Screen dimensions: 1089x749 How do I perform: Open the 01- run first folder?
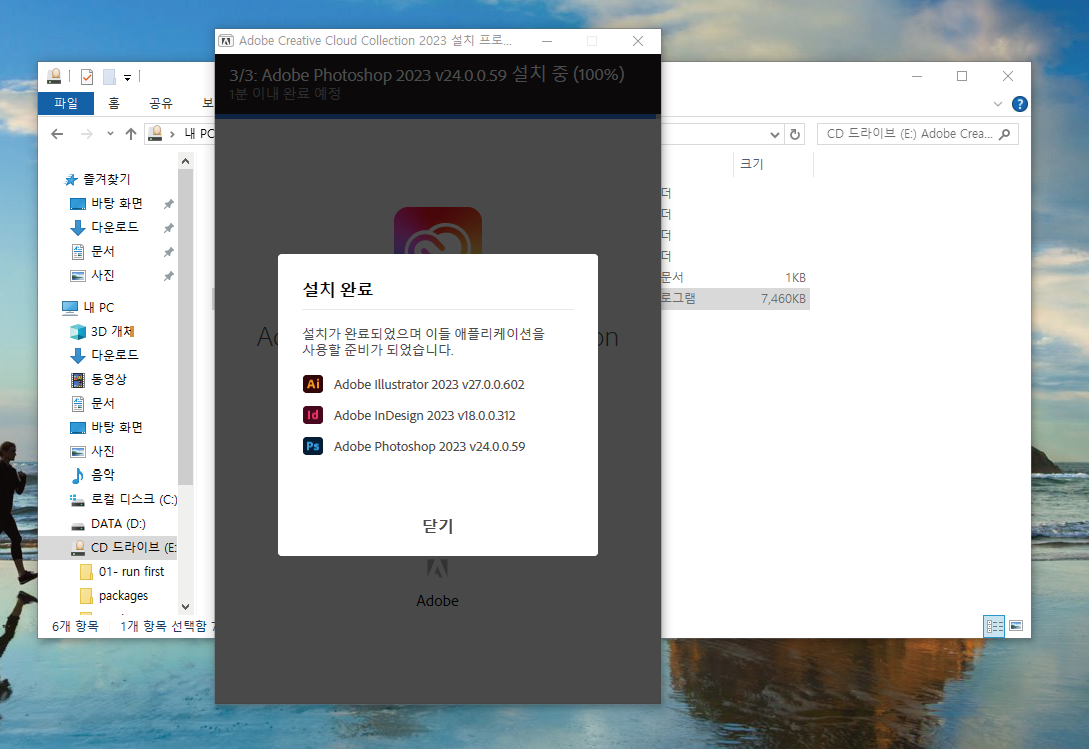point(131,571)
